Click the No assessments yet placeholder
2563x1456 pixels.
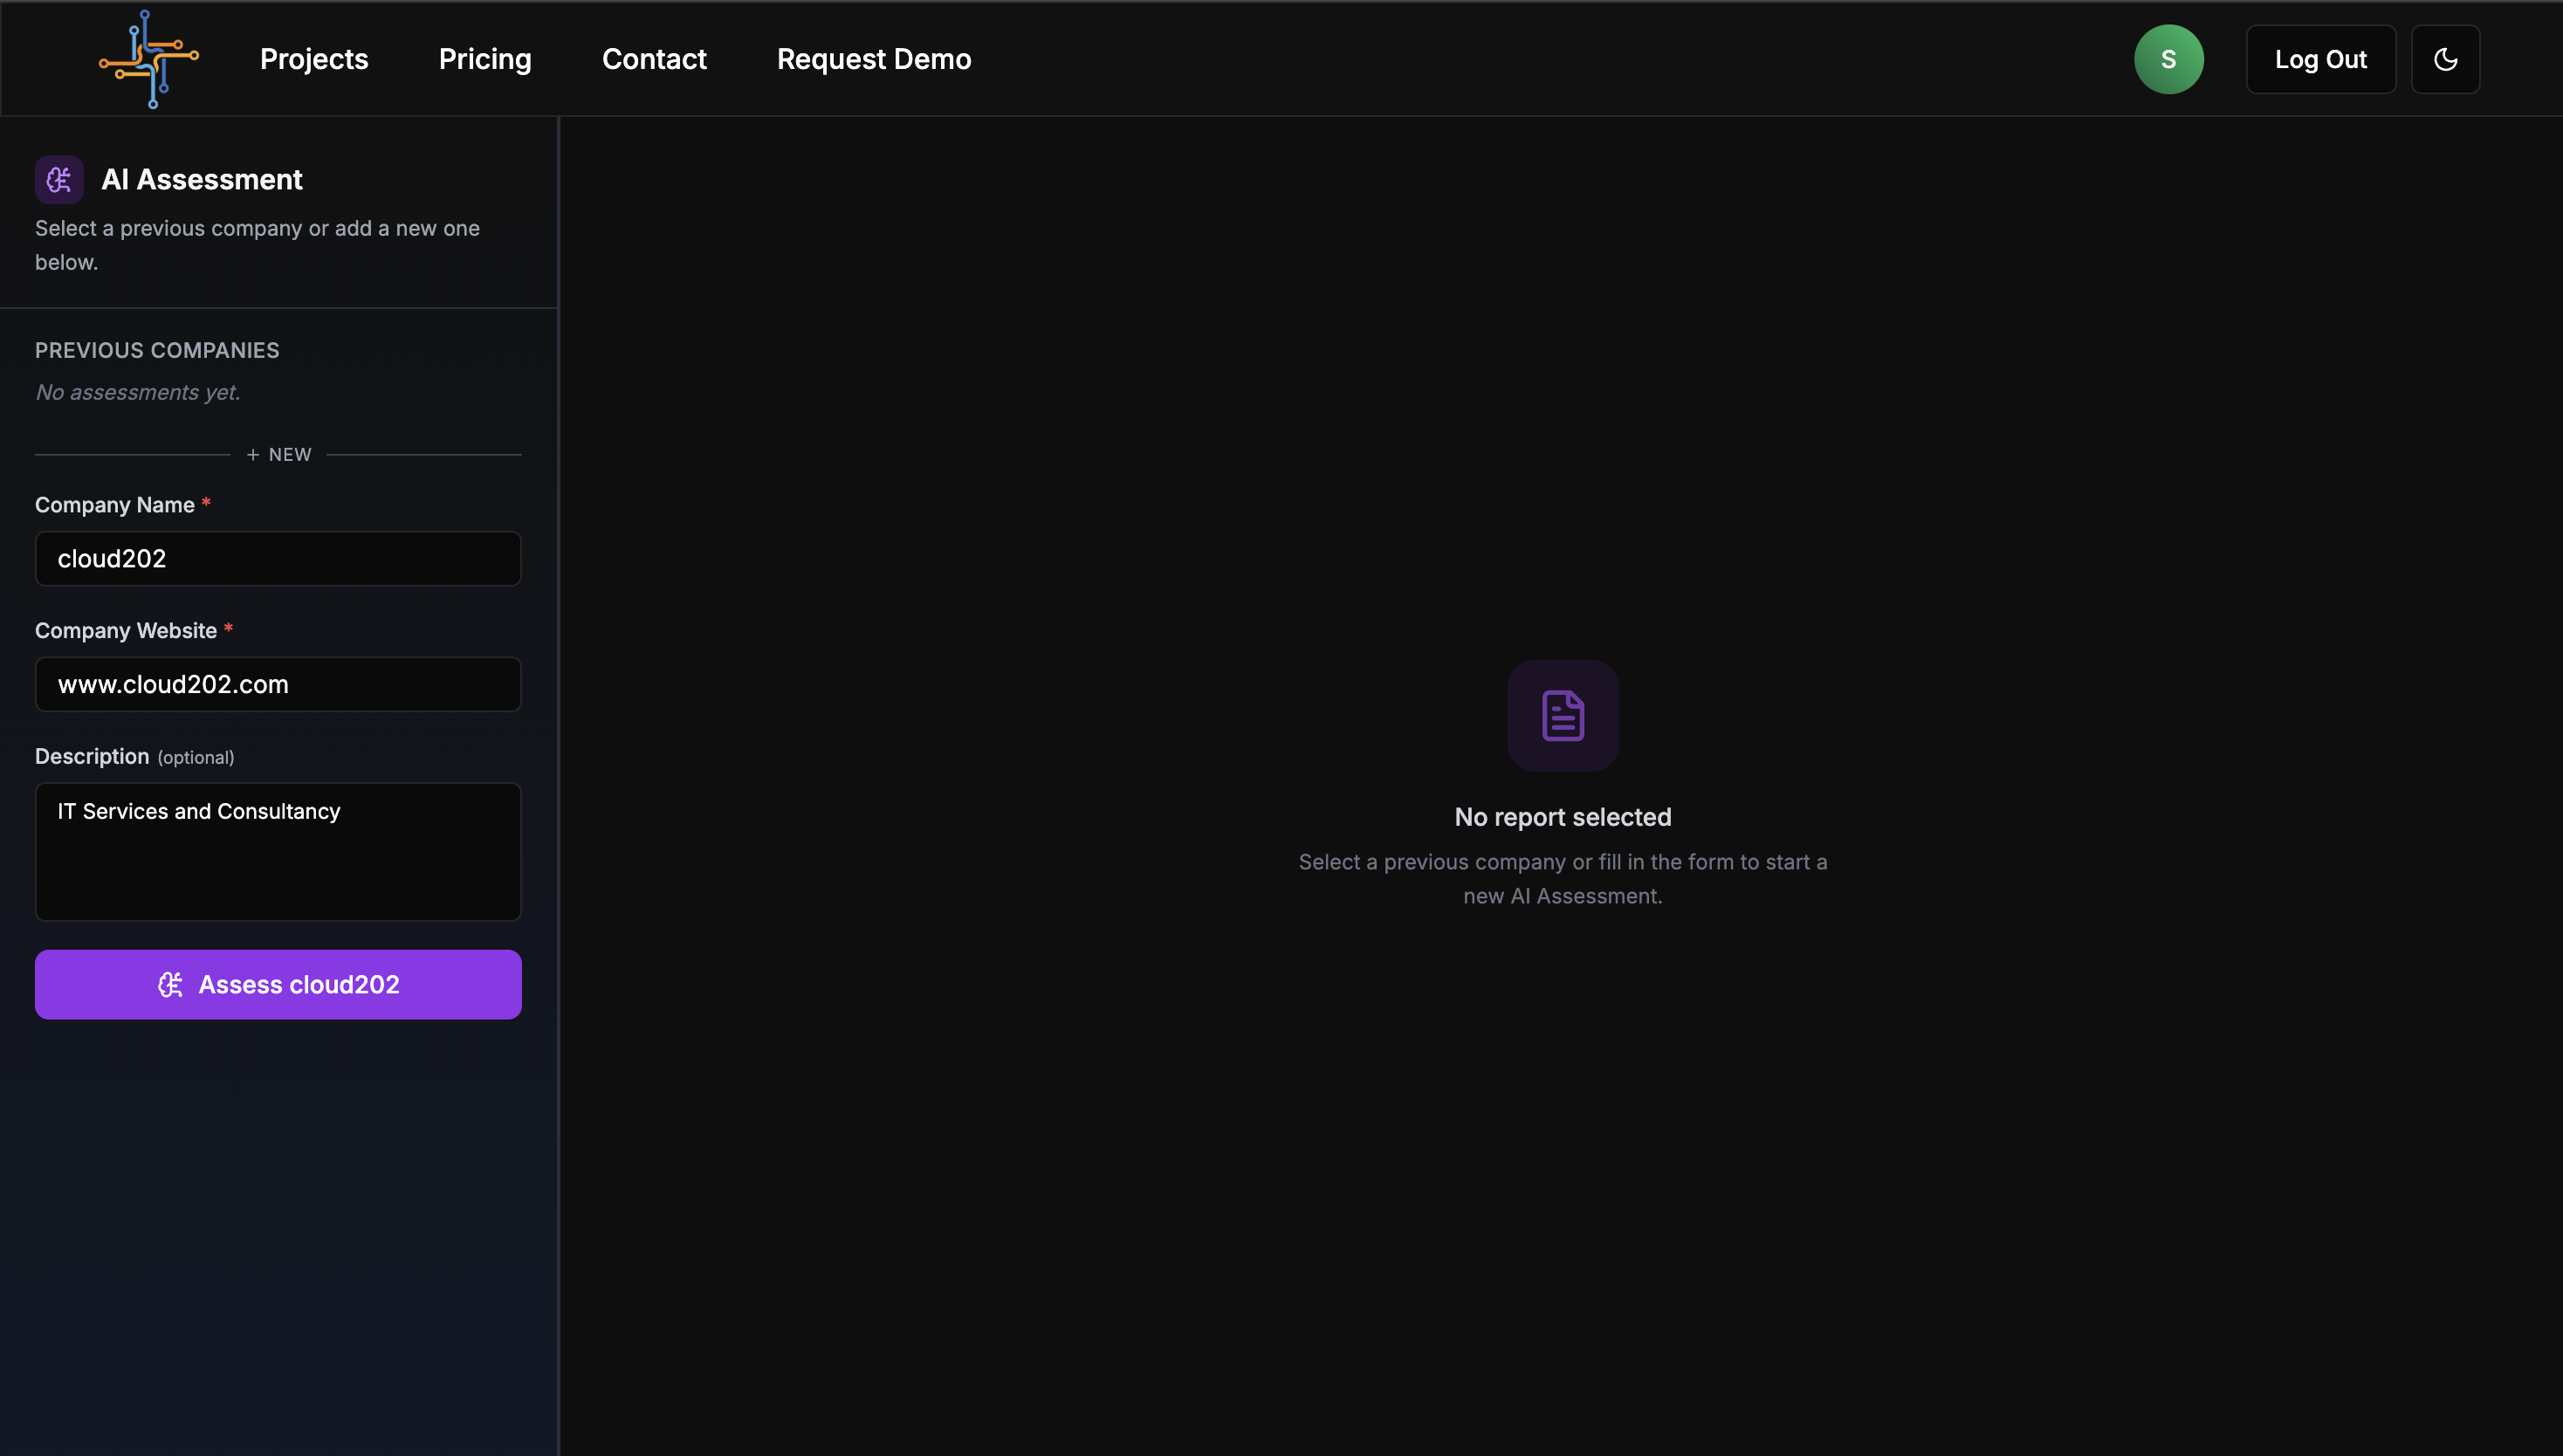tap(138, 392)
